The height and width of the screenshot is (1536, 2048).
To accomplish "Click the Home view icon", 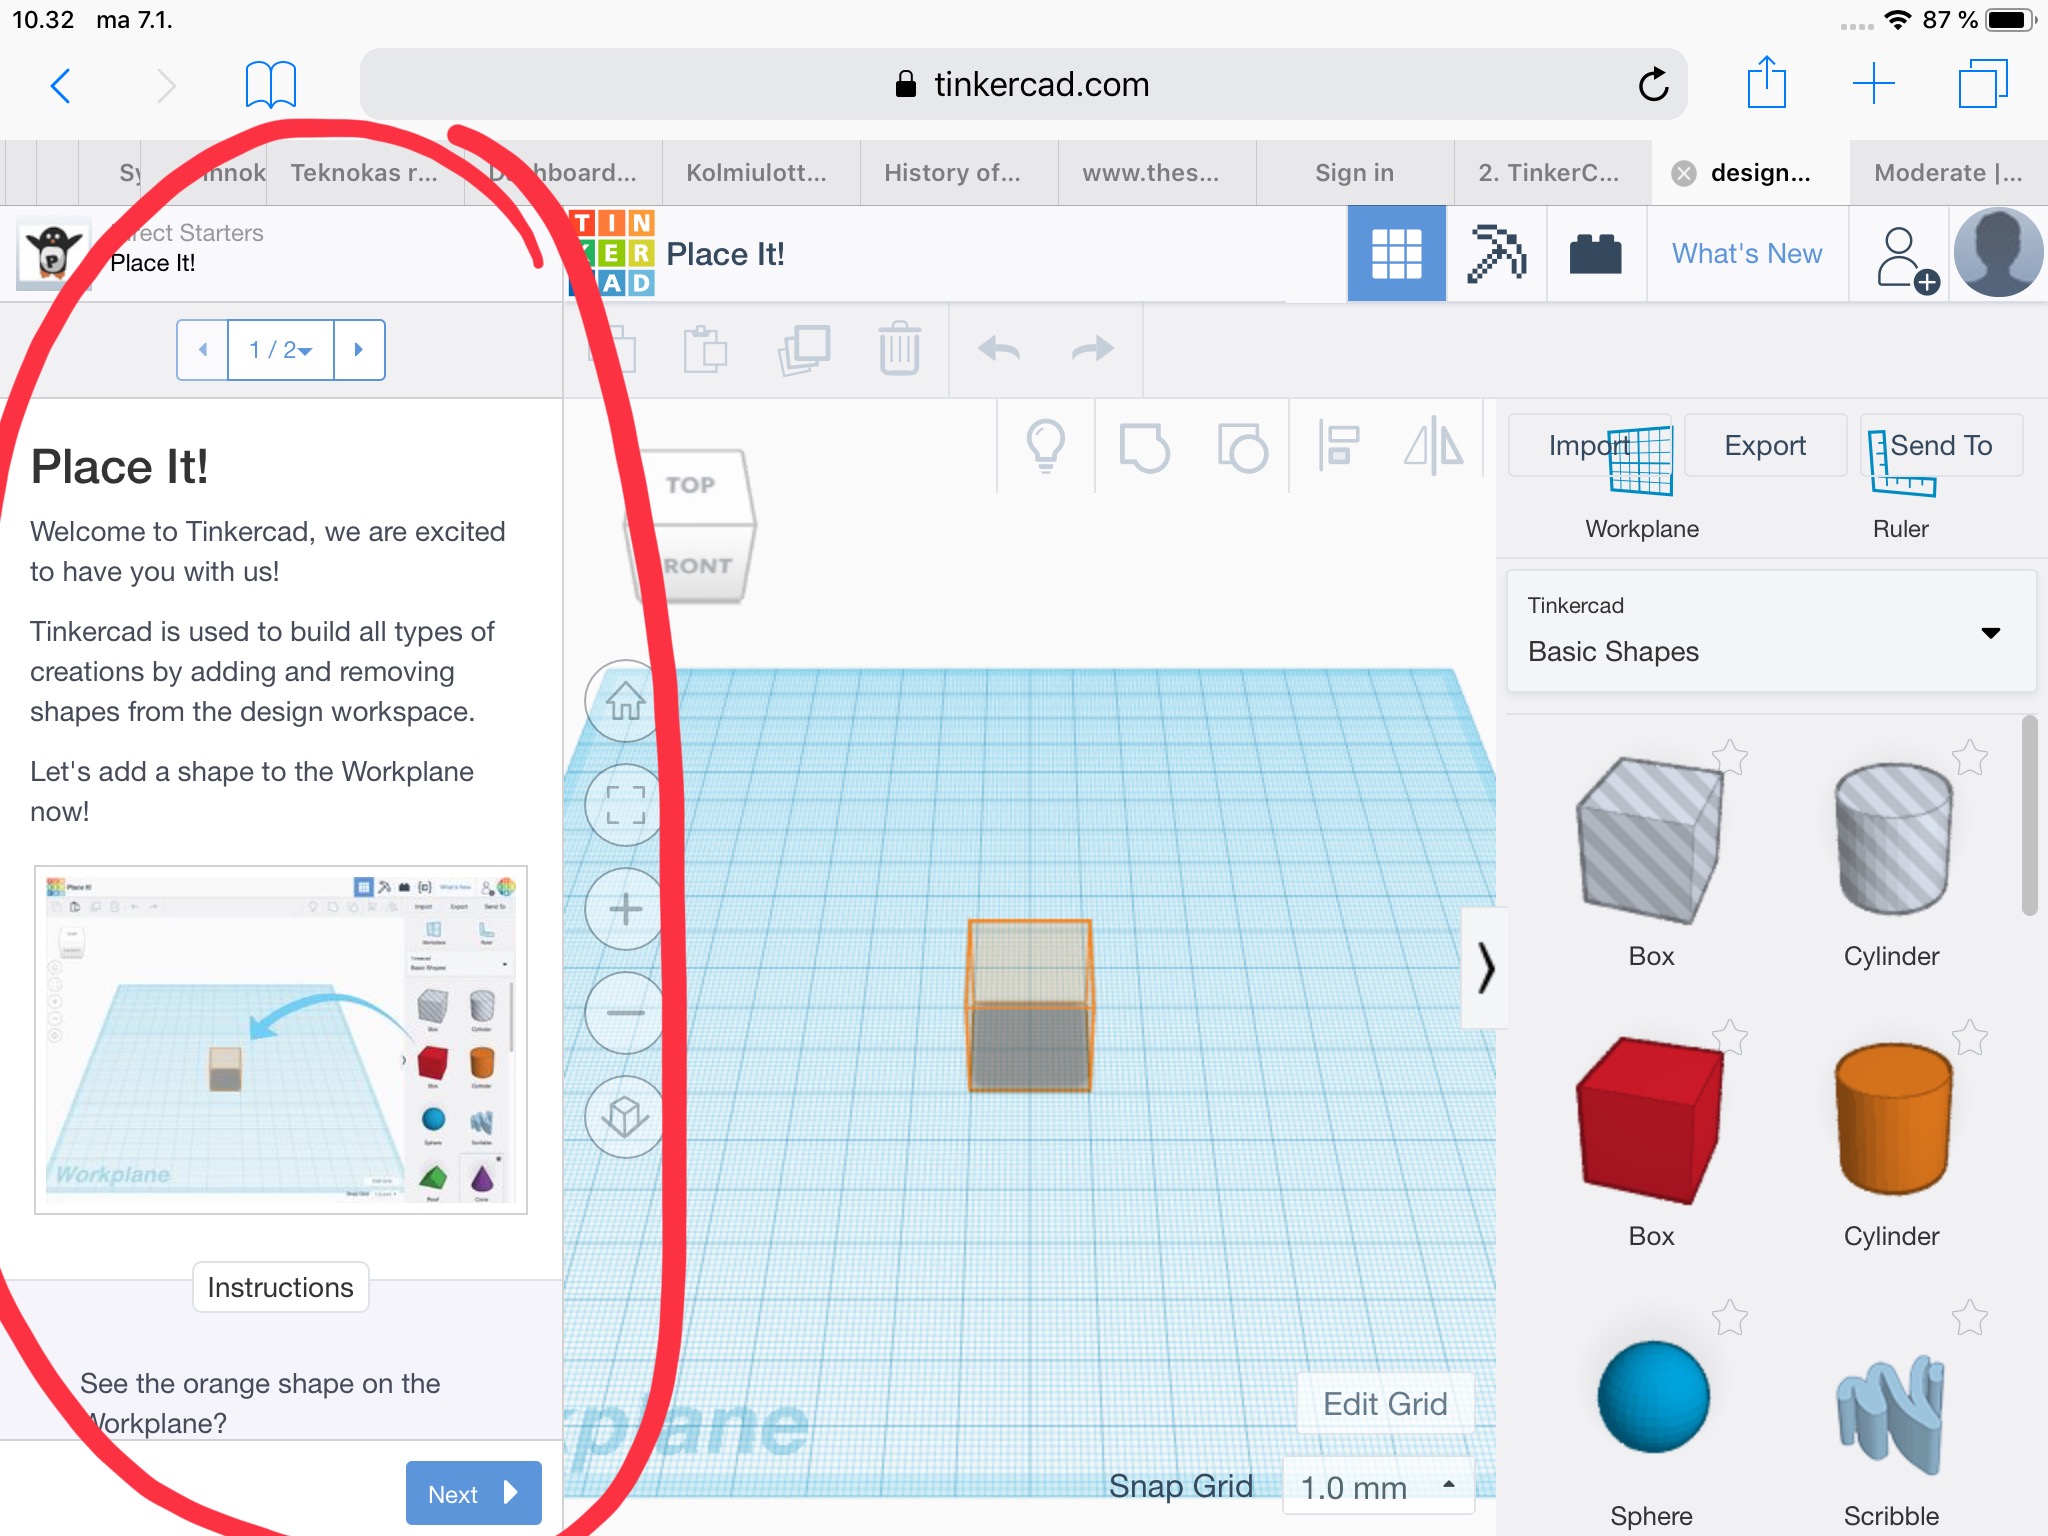I will tap(626, 701).
